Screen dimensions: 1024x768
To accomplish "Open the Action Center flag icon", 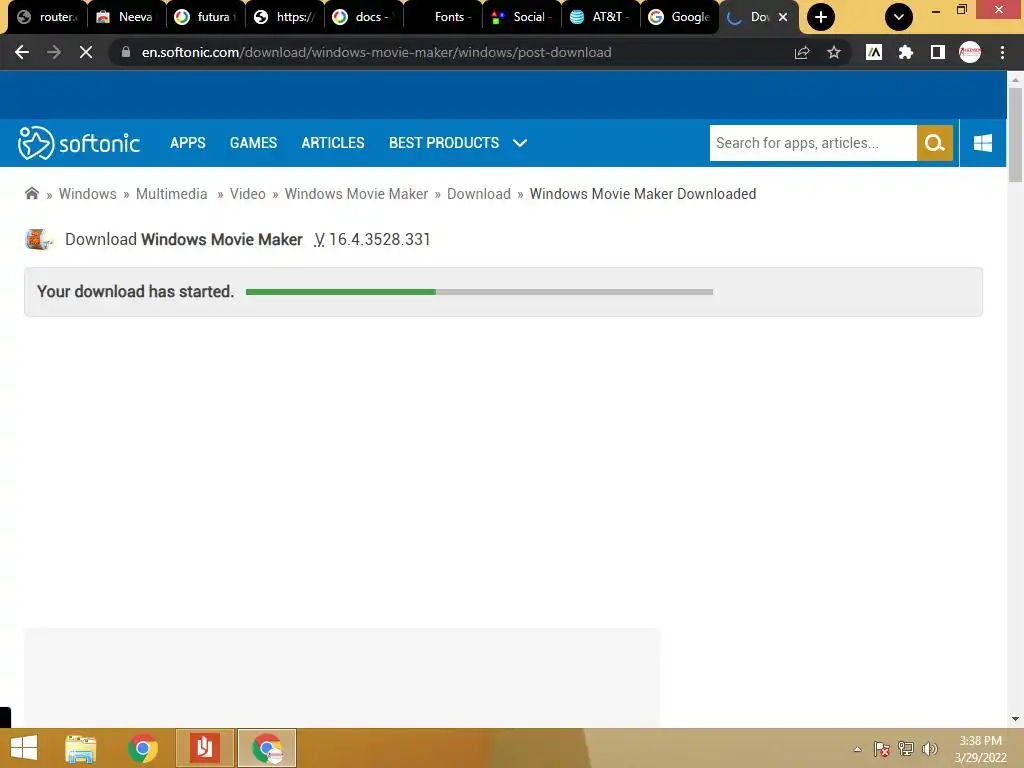I will tap(882, 749).
